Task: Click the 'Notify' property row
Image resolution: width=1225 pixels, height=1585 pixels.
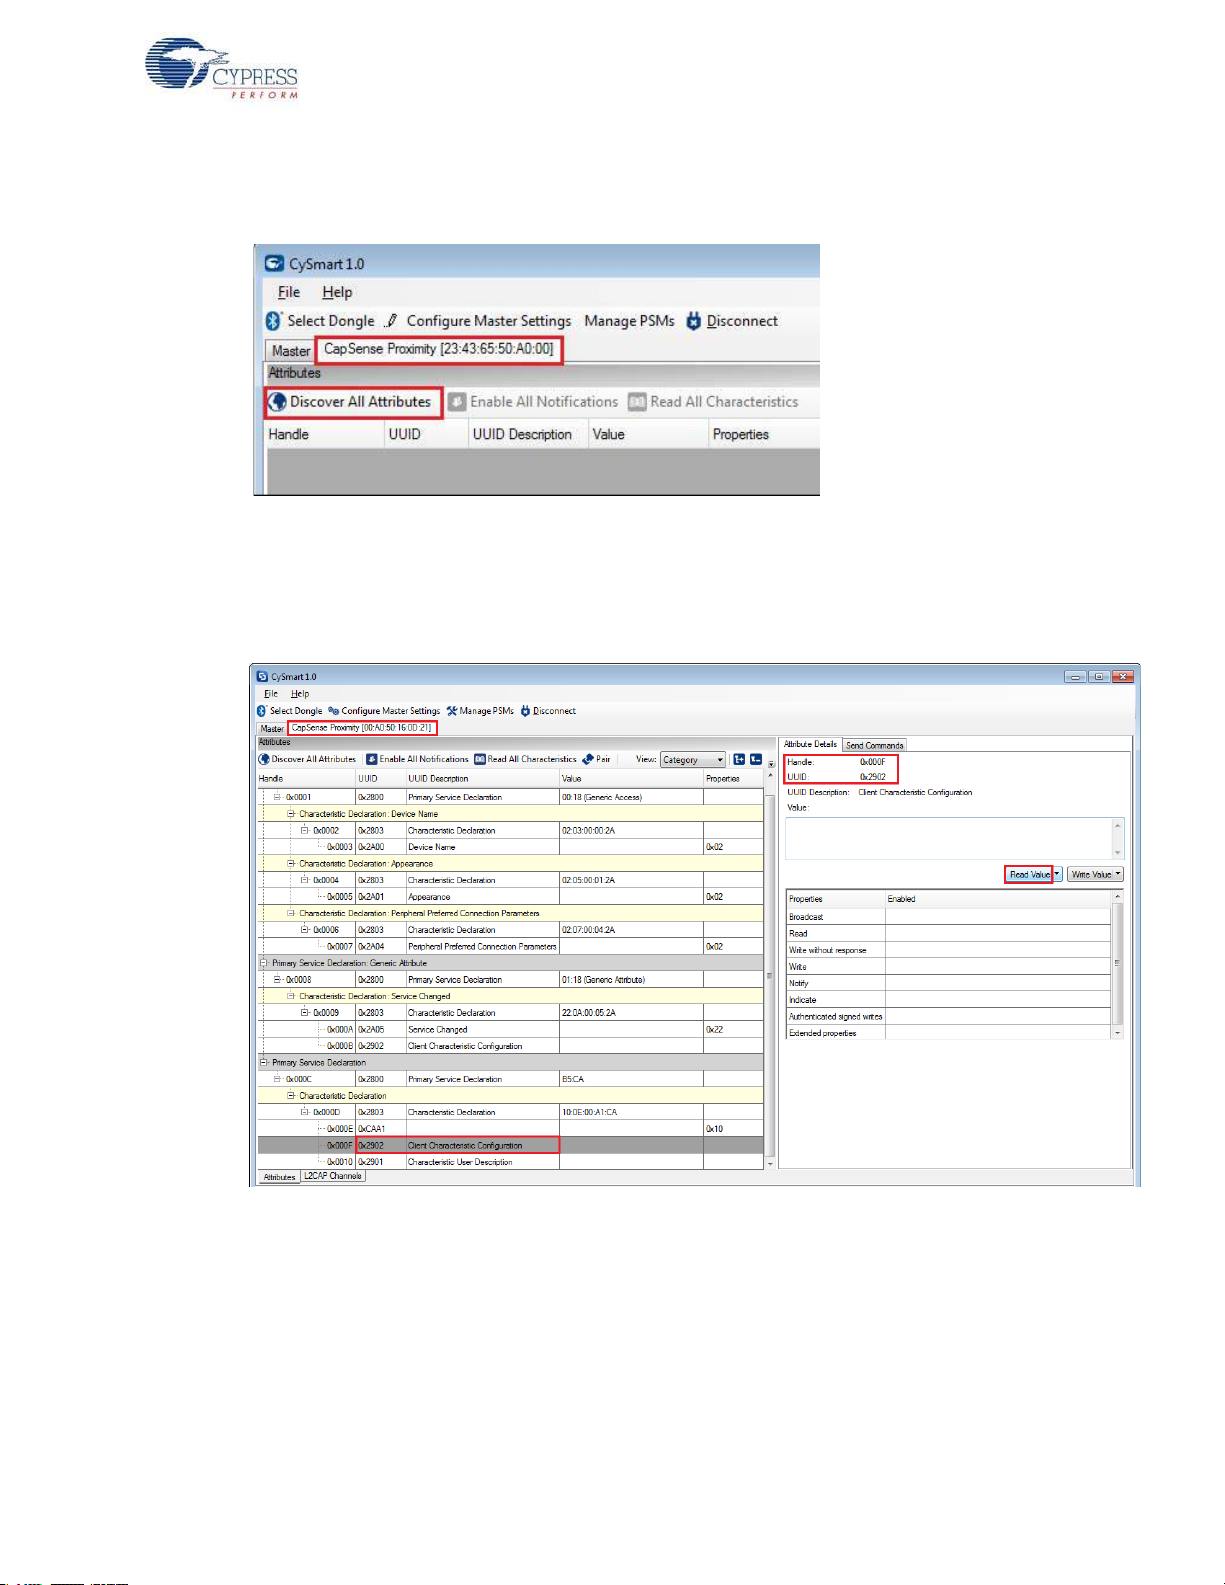Action: [949, 983]
